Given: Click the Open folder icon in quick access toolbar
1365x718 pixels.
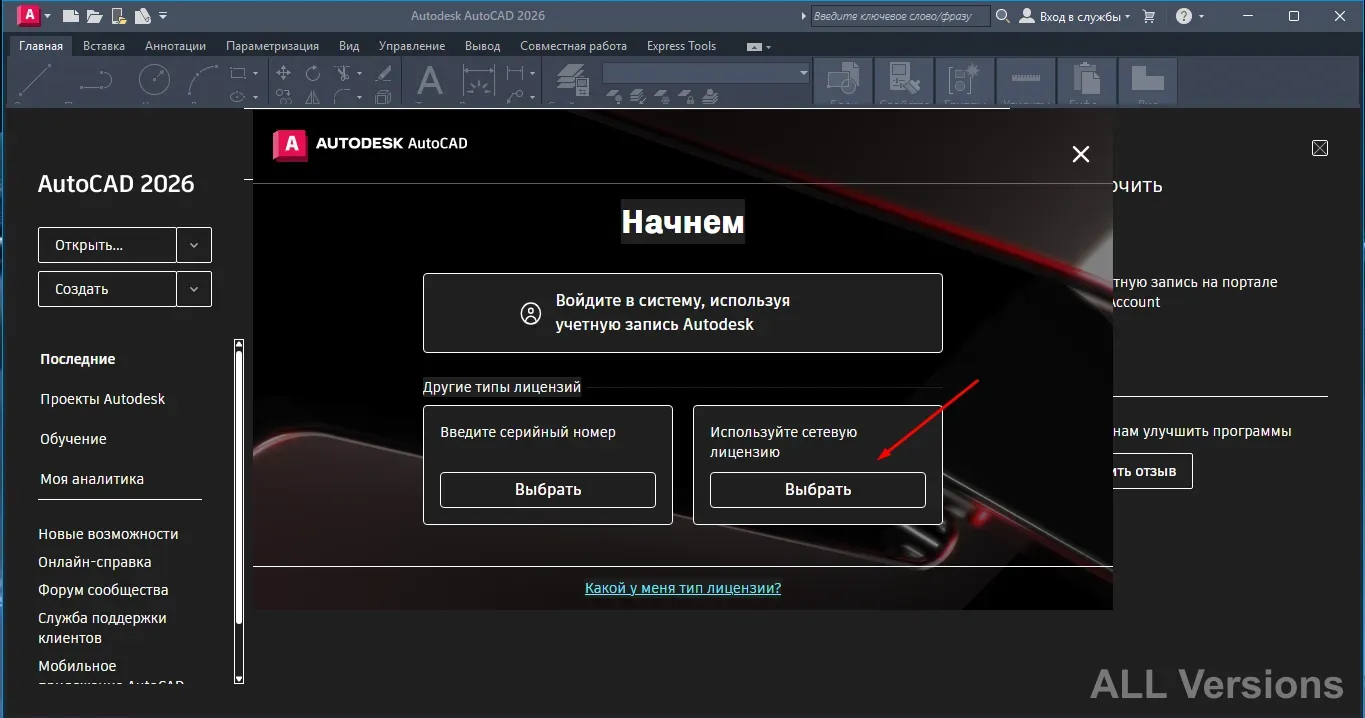Looking at the screenshot, I should (94, 16).
